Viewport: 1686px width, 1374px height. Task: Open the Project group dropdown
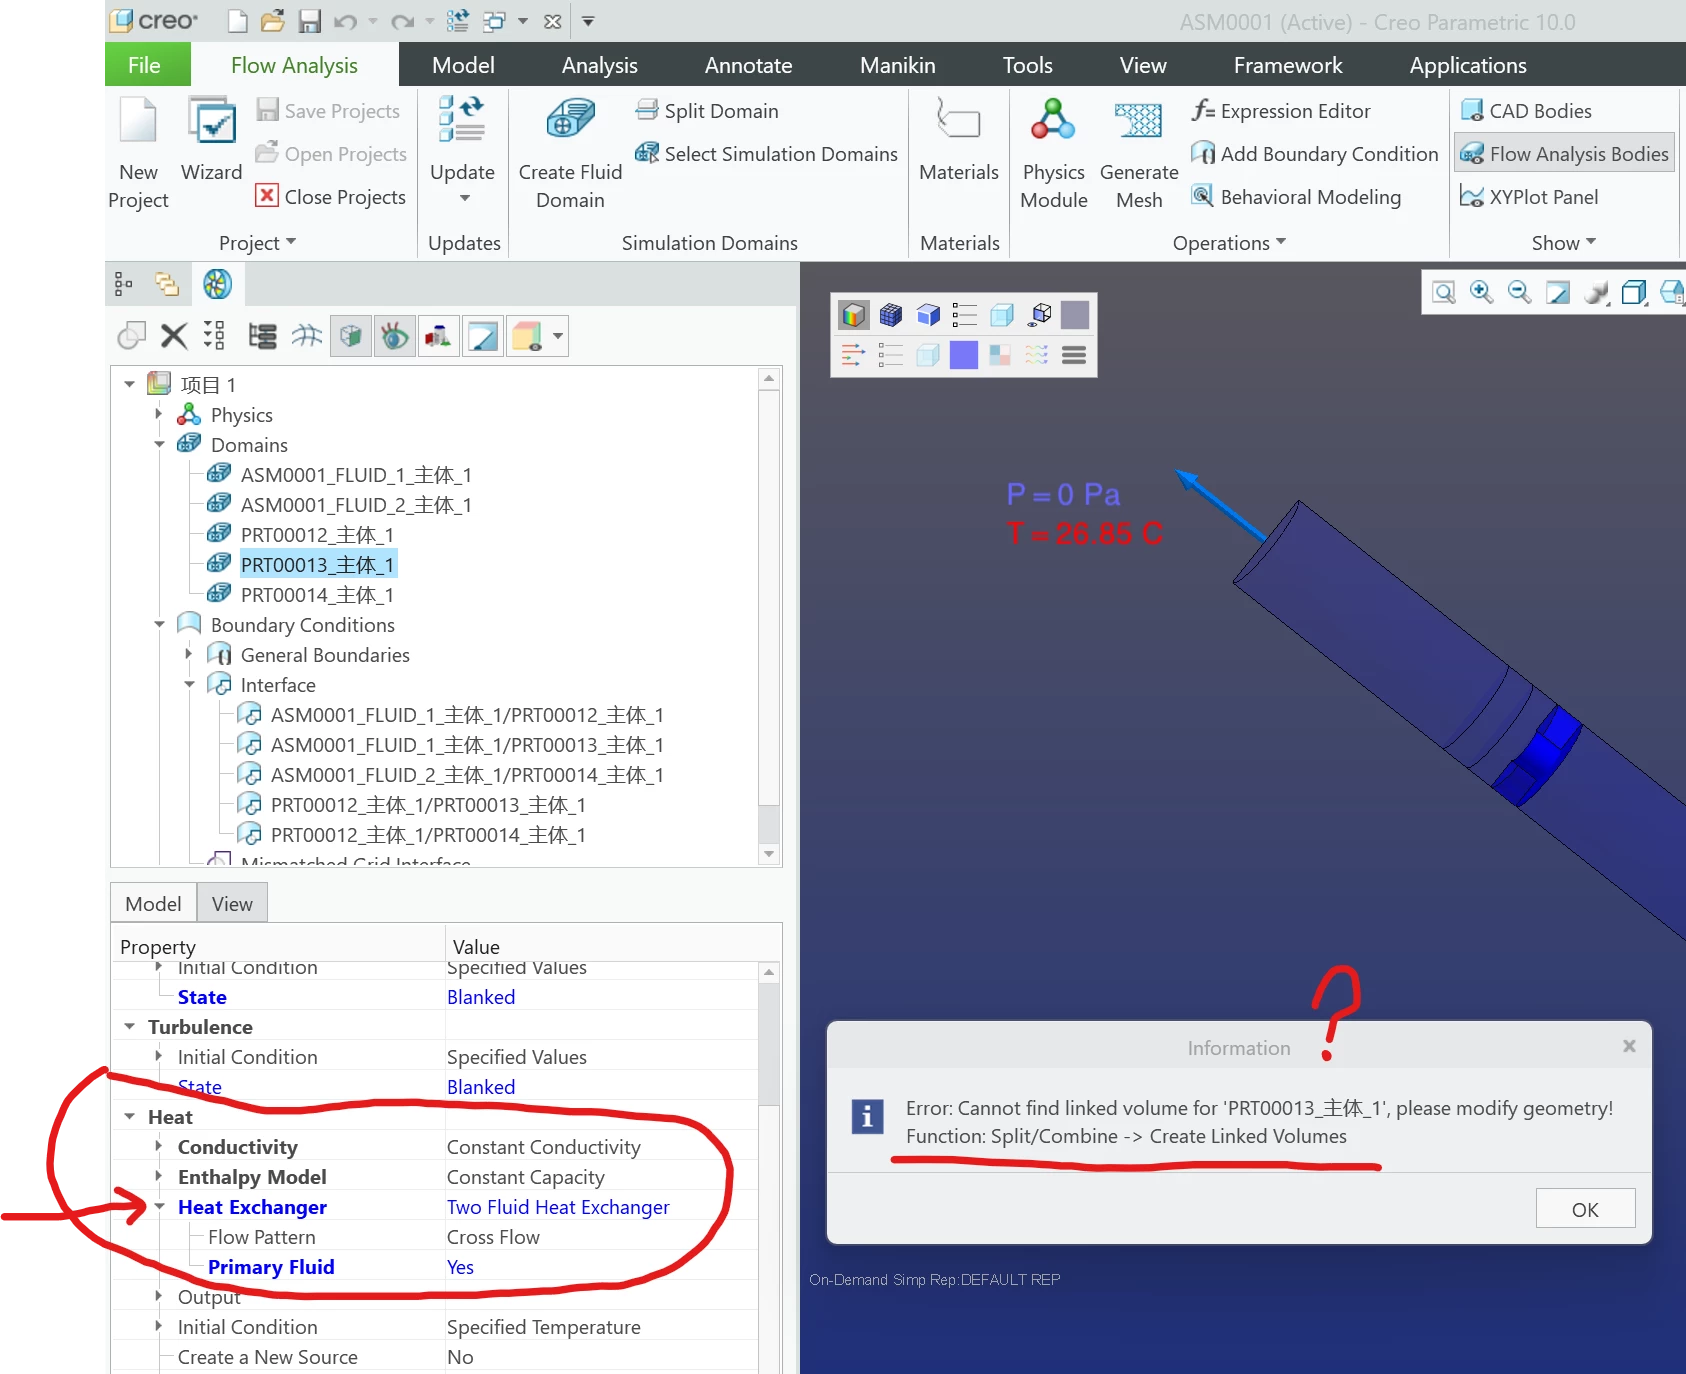point(258,243)
